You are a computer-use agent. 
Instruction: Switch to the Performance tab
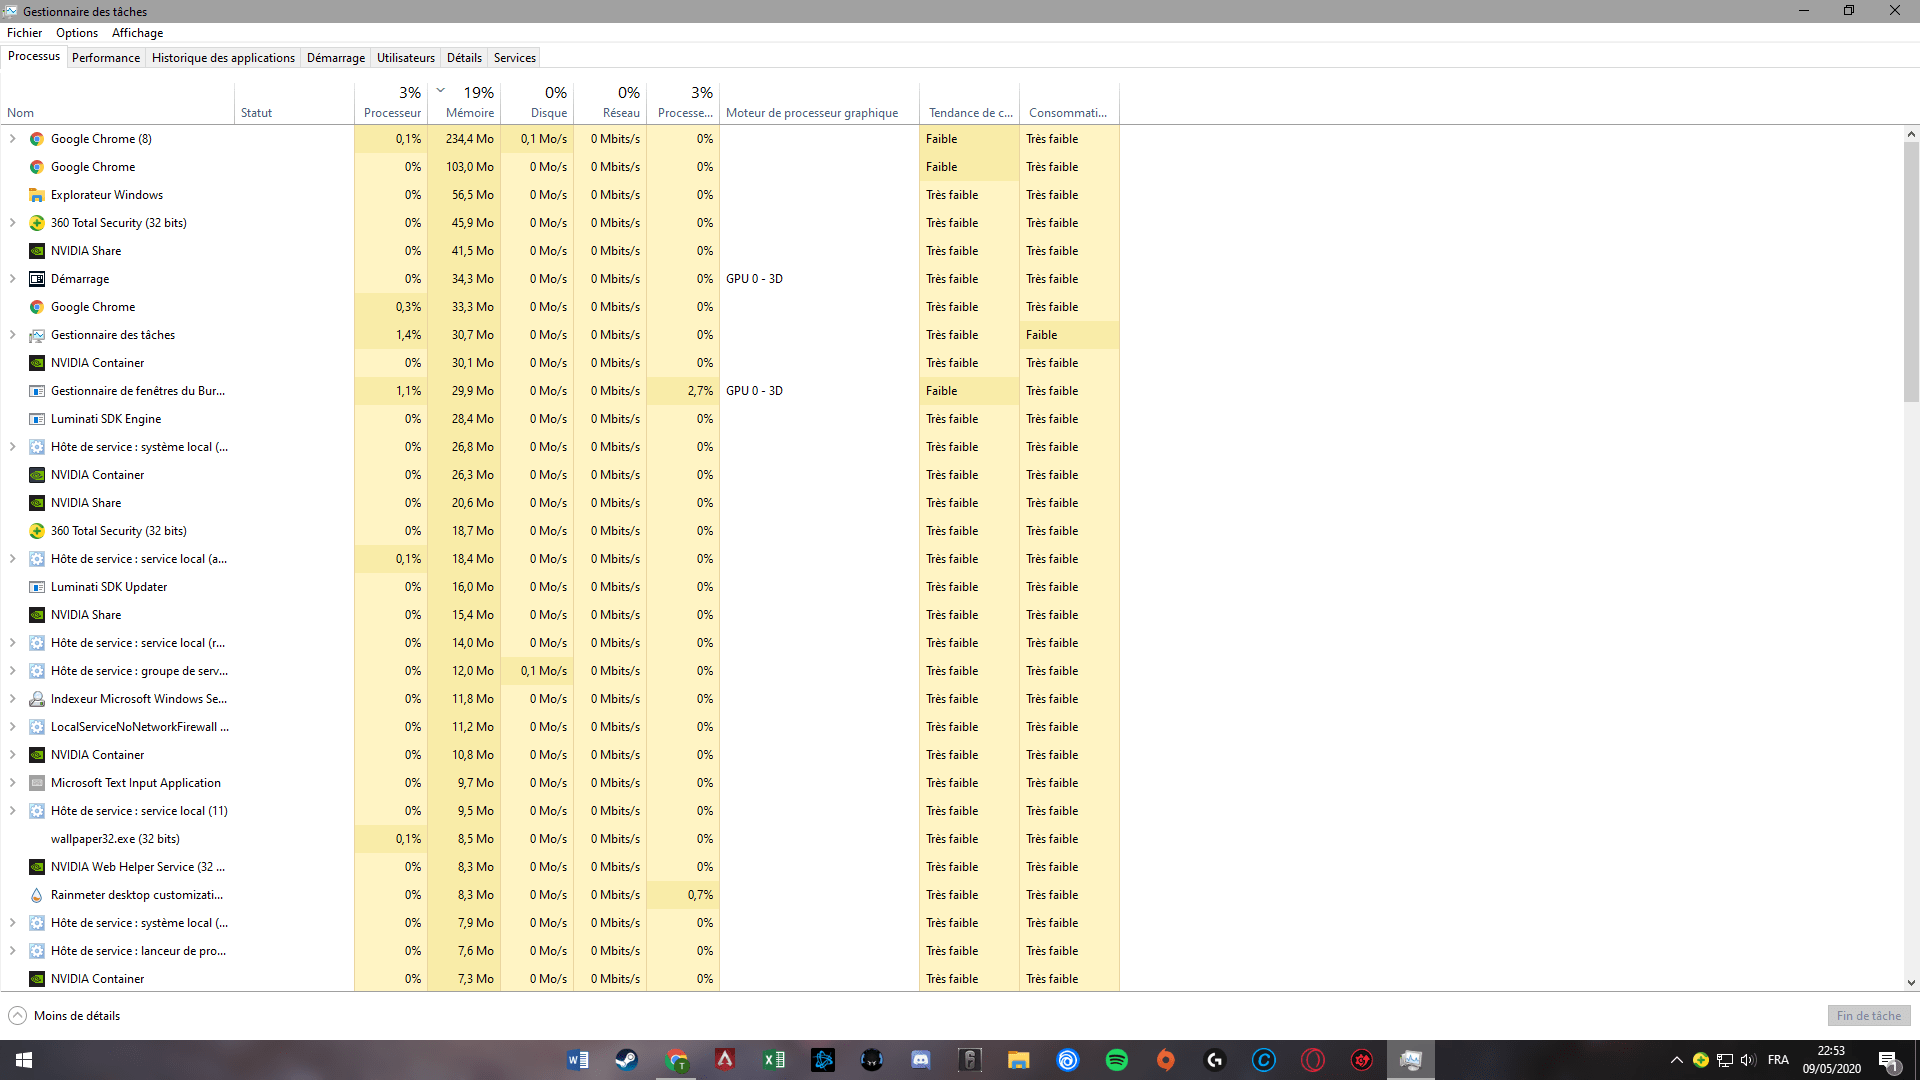[x=105, y=58]
